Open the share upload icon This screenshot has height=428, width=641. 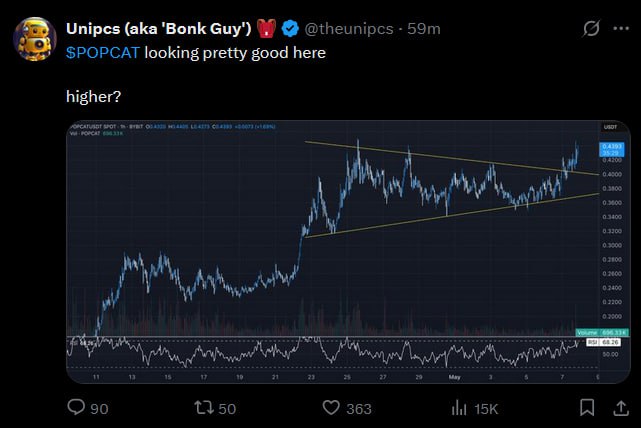pos(621,408)
